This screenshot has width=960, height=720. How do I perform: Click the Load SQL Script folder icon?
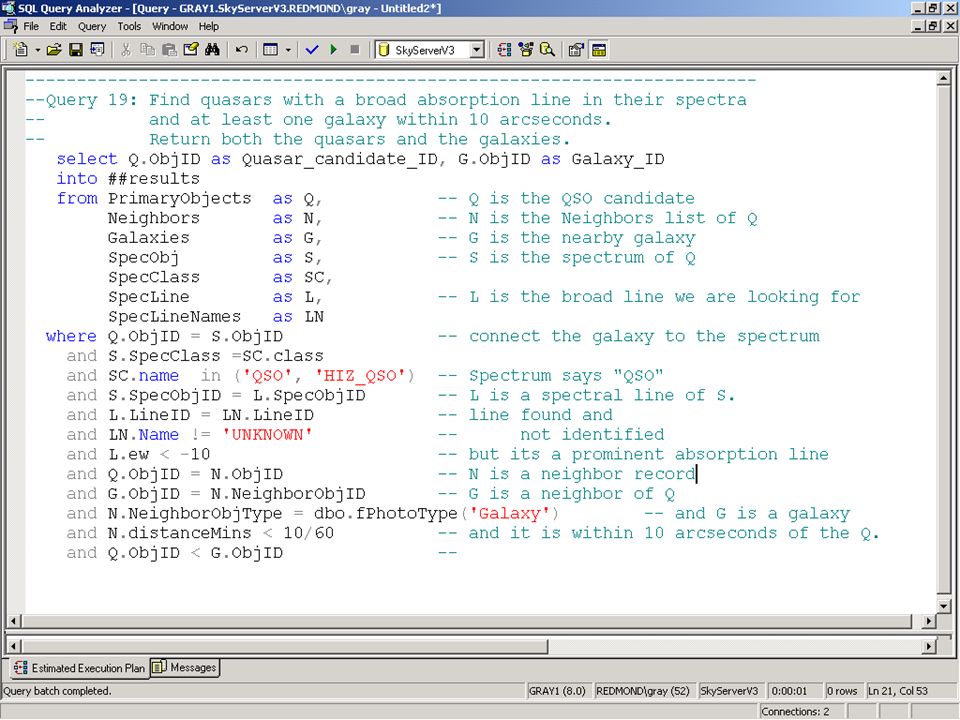click(x=54, y=50)
